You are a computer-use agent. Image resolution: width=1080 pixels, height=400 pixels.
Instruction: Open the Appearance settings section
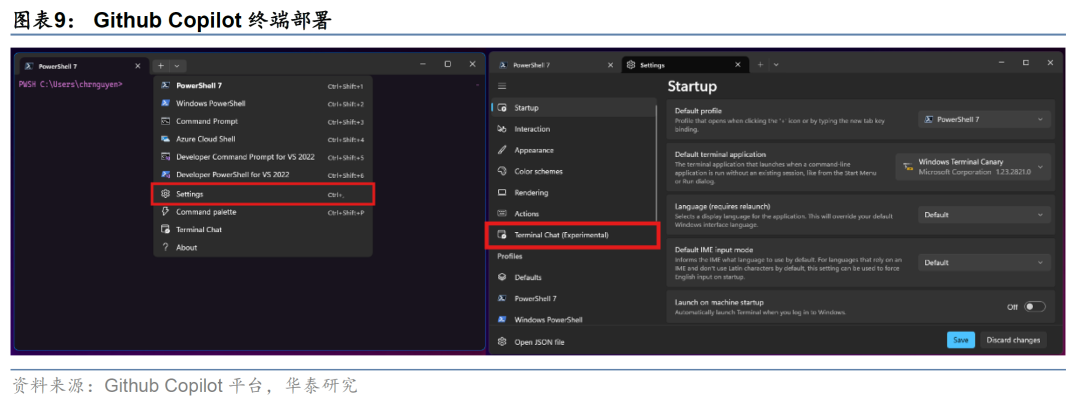pos(534,150)
